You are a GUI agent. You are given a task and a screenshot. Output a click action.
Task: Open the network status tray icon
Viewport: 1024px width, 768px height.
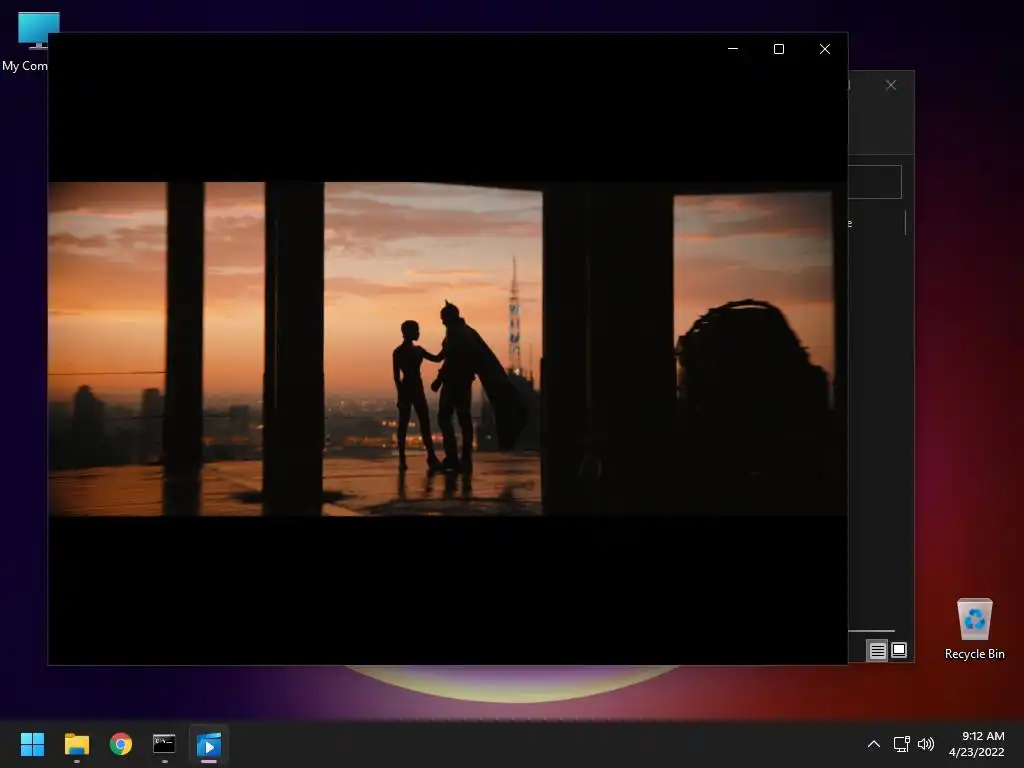901,744
